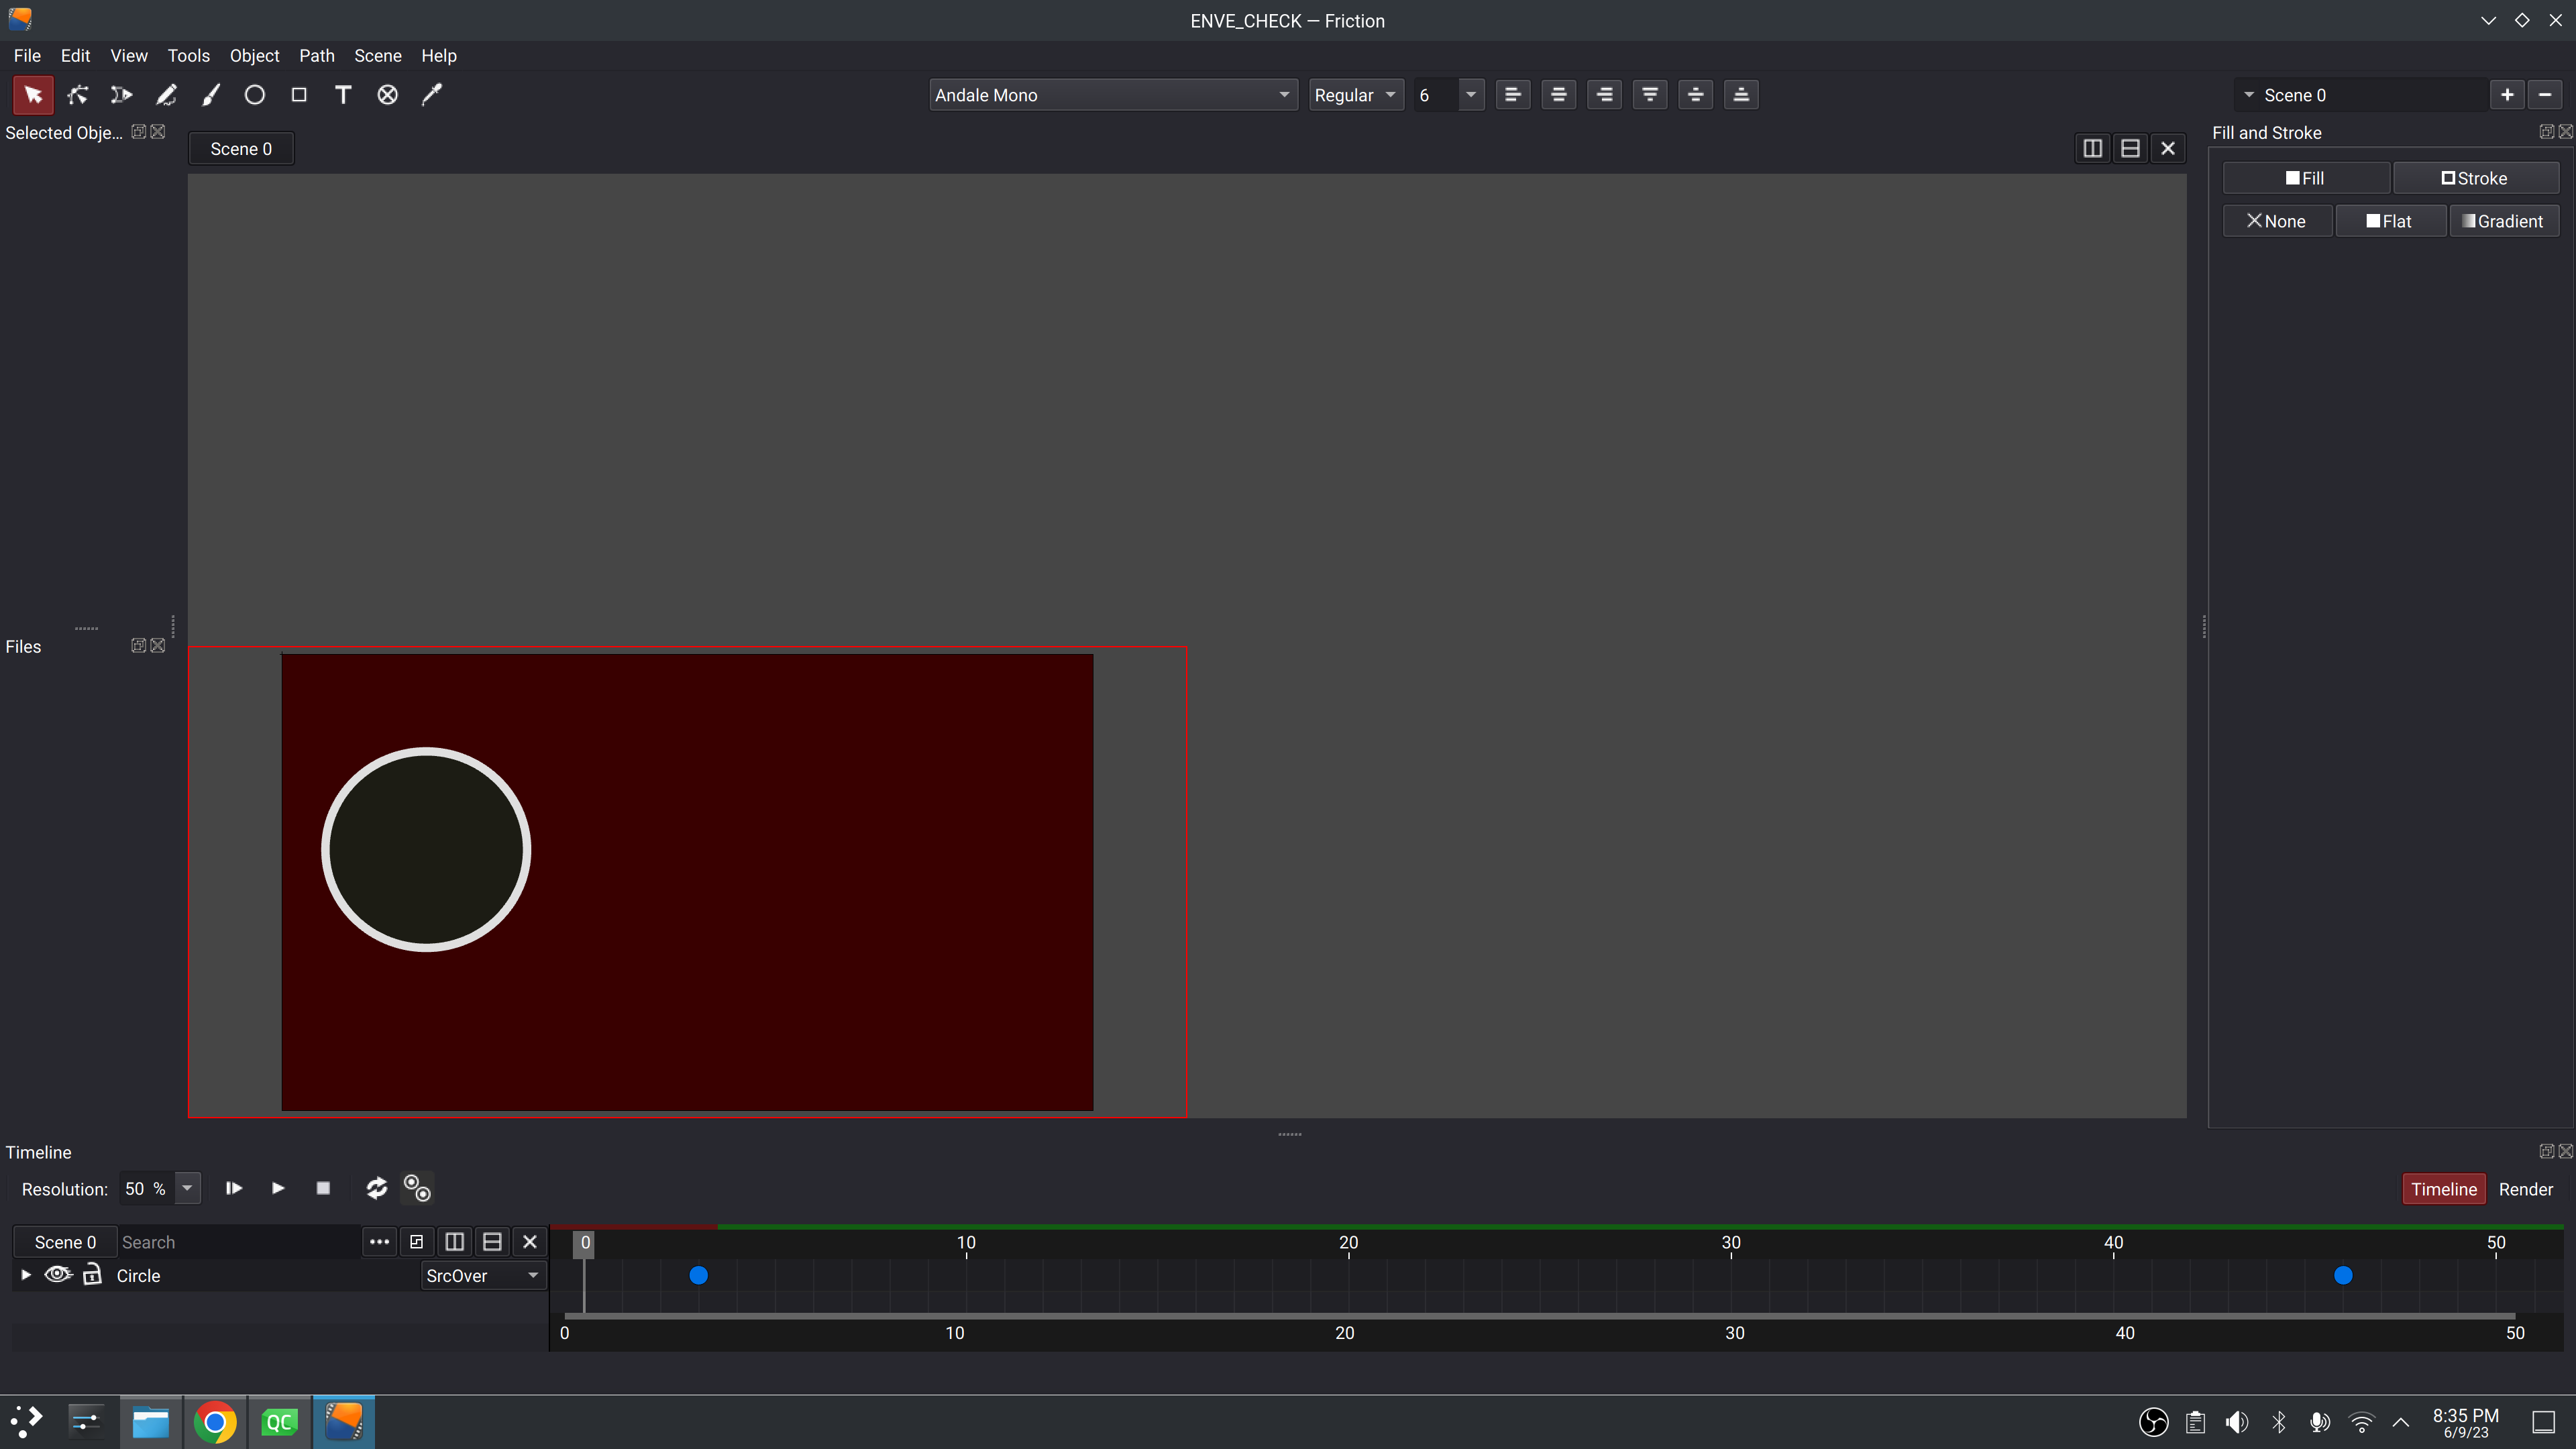
Task: Expand the Circle layer in the timeline
Action: coord(25,1275)
